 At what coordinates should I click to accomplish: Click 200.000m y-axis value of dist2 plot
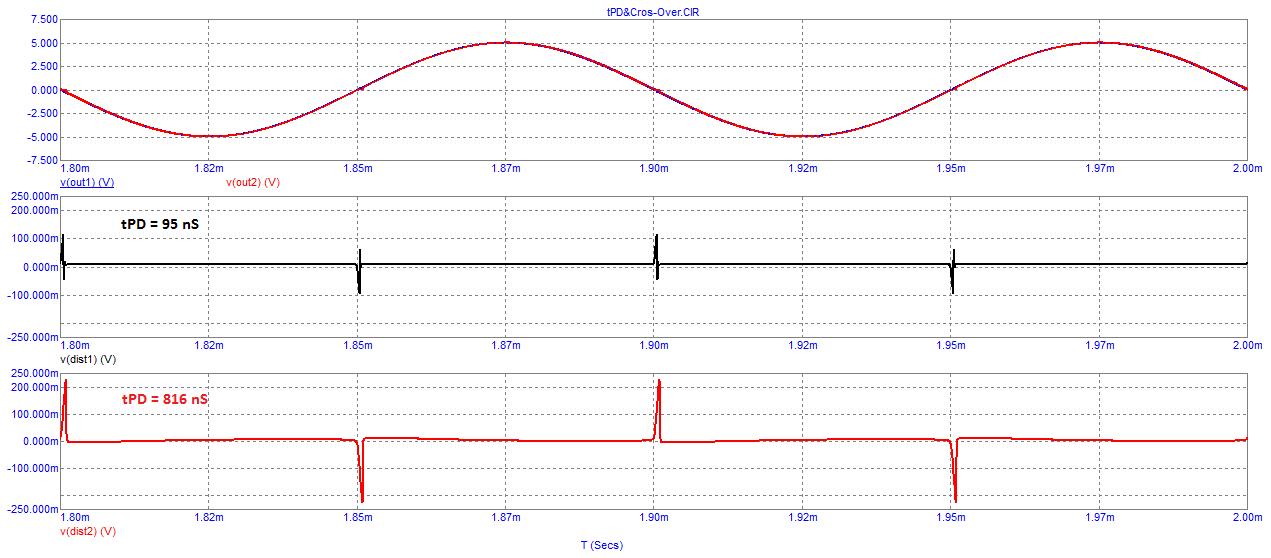coord(33,387)
